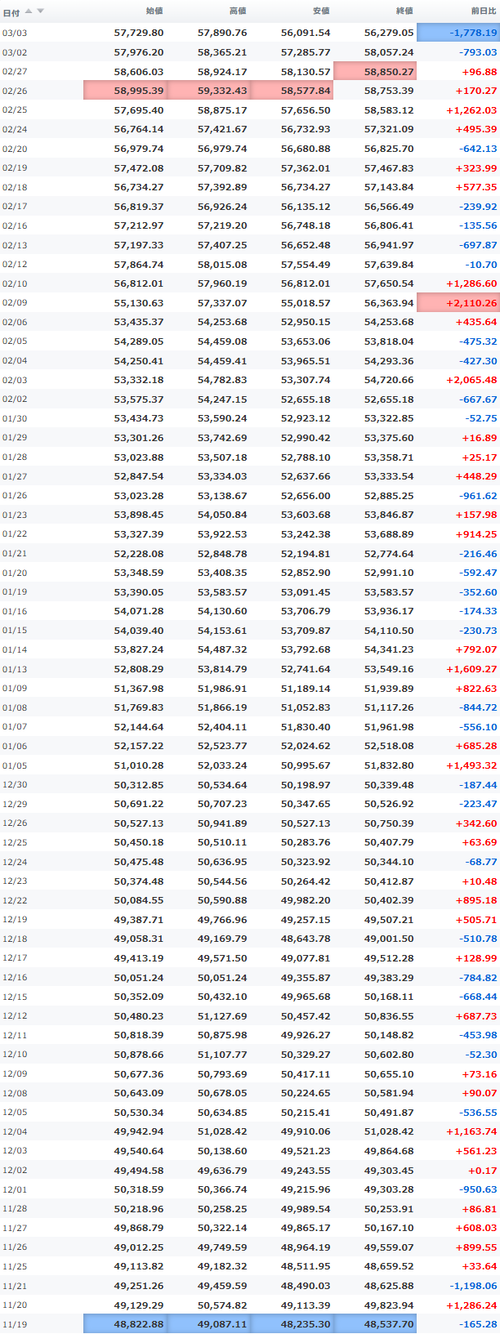Select the 58,995.39 opening price on 02/26
500x1334 pixels.
click(x=126, y=90)
